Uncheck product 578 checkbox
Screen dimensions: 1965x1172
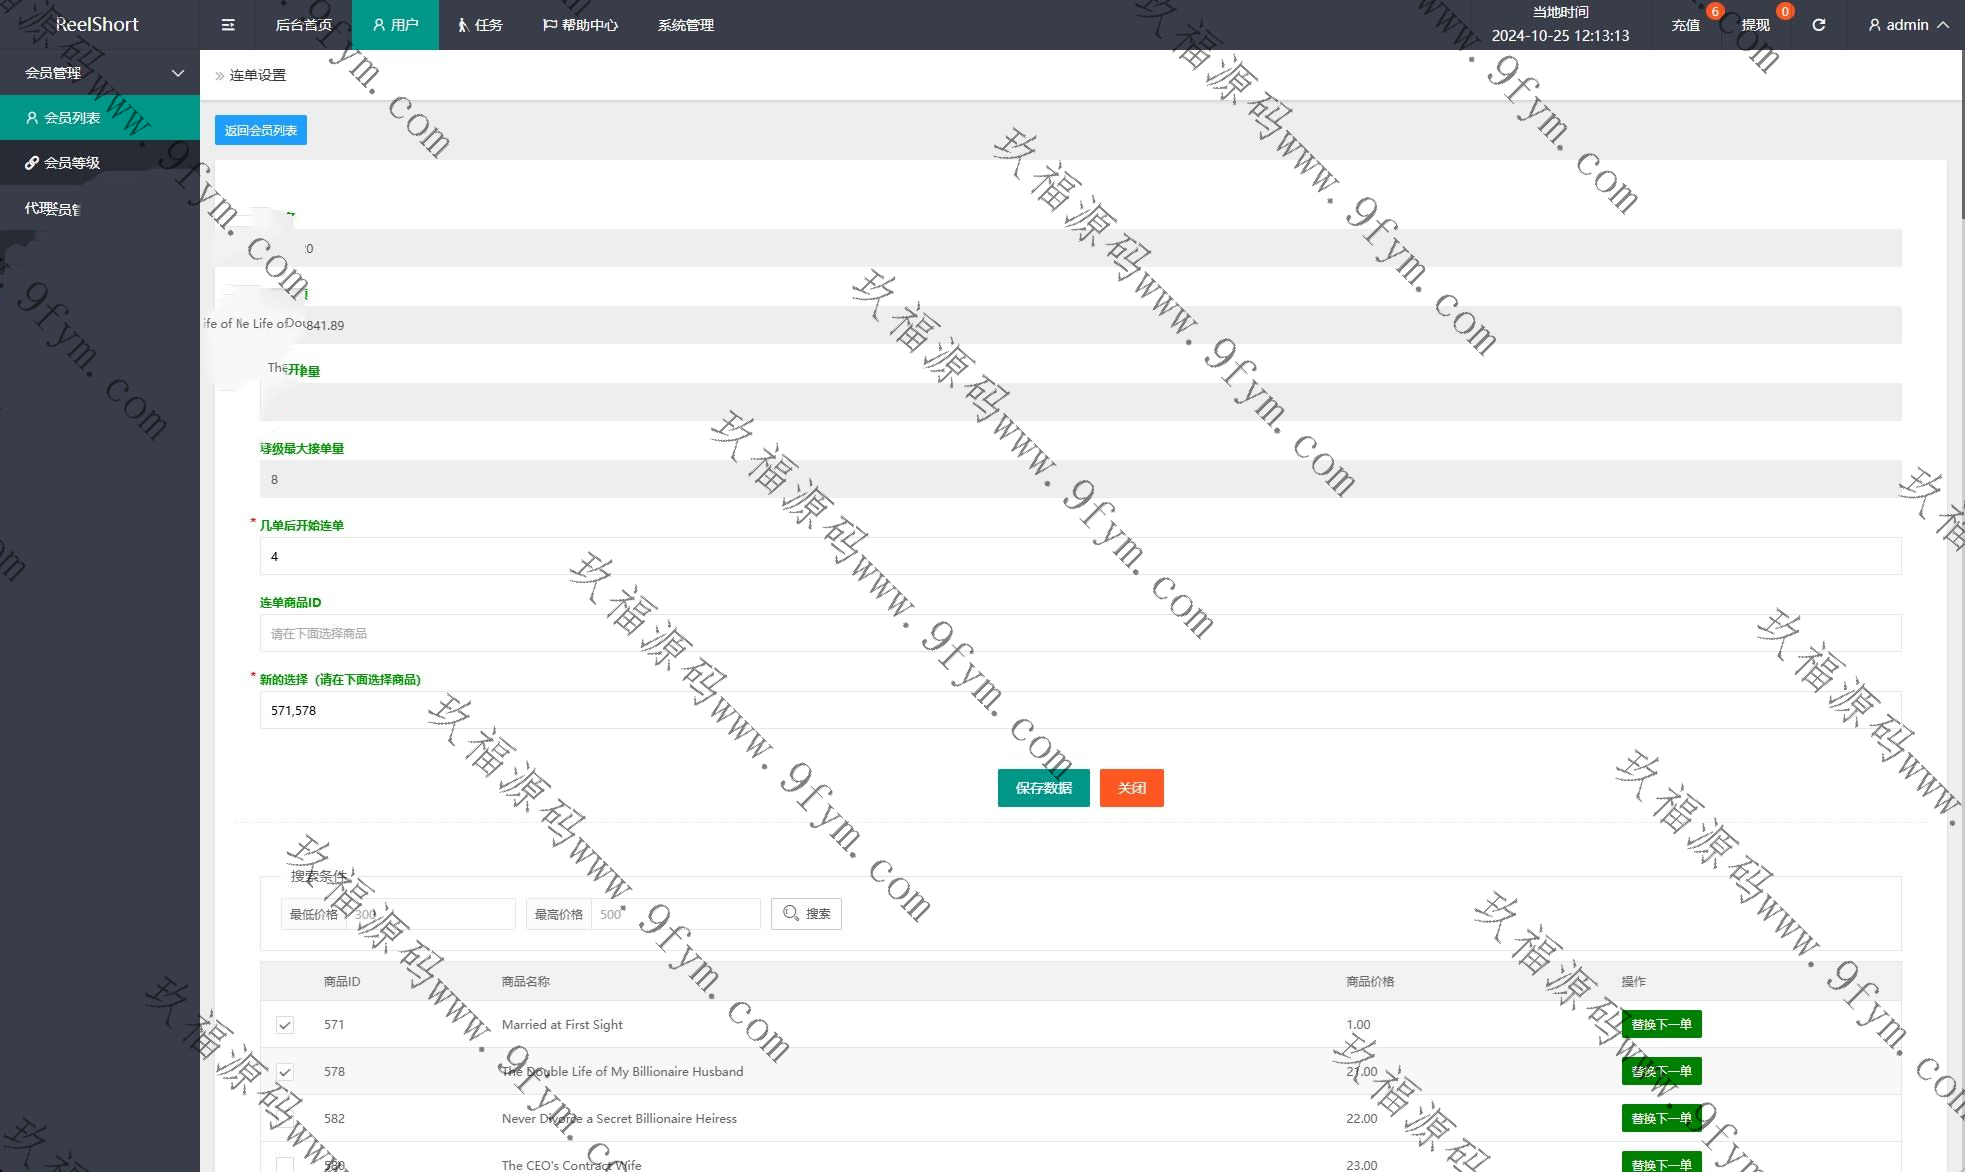coord(285,1072)
